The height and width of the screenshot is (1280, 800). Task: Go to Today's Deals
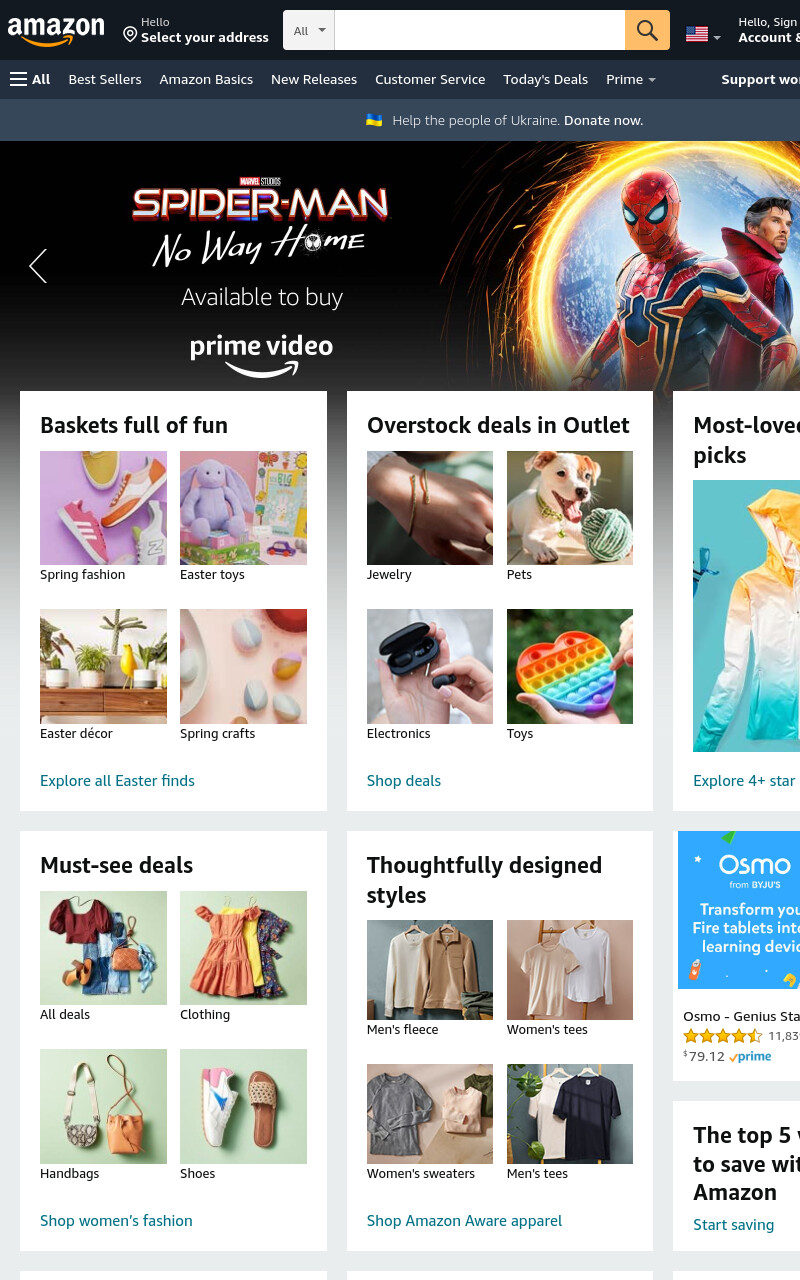(545, 79)
